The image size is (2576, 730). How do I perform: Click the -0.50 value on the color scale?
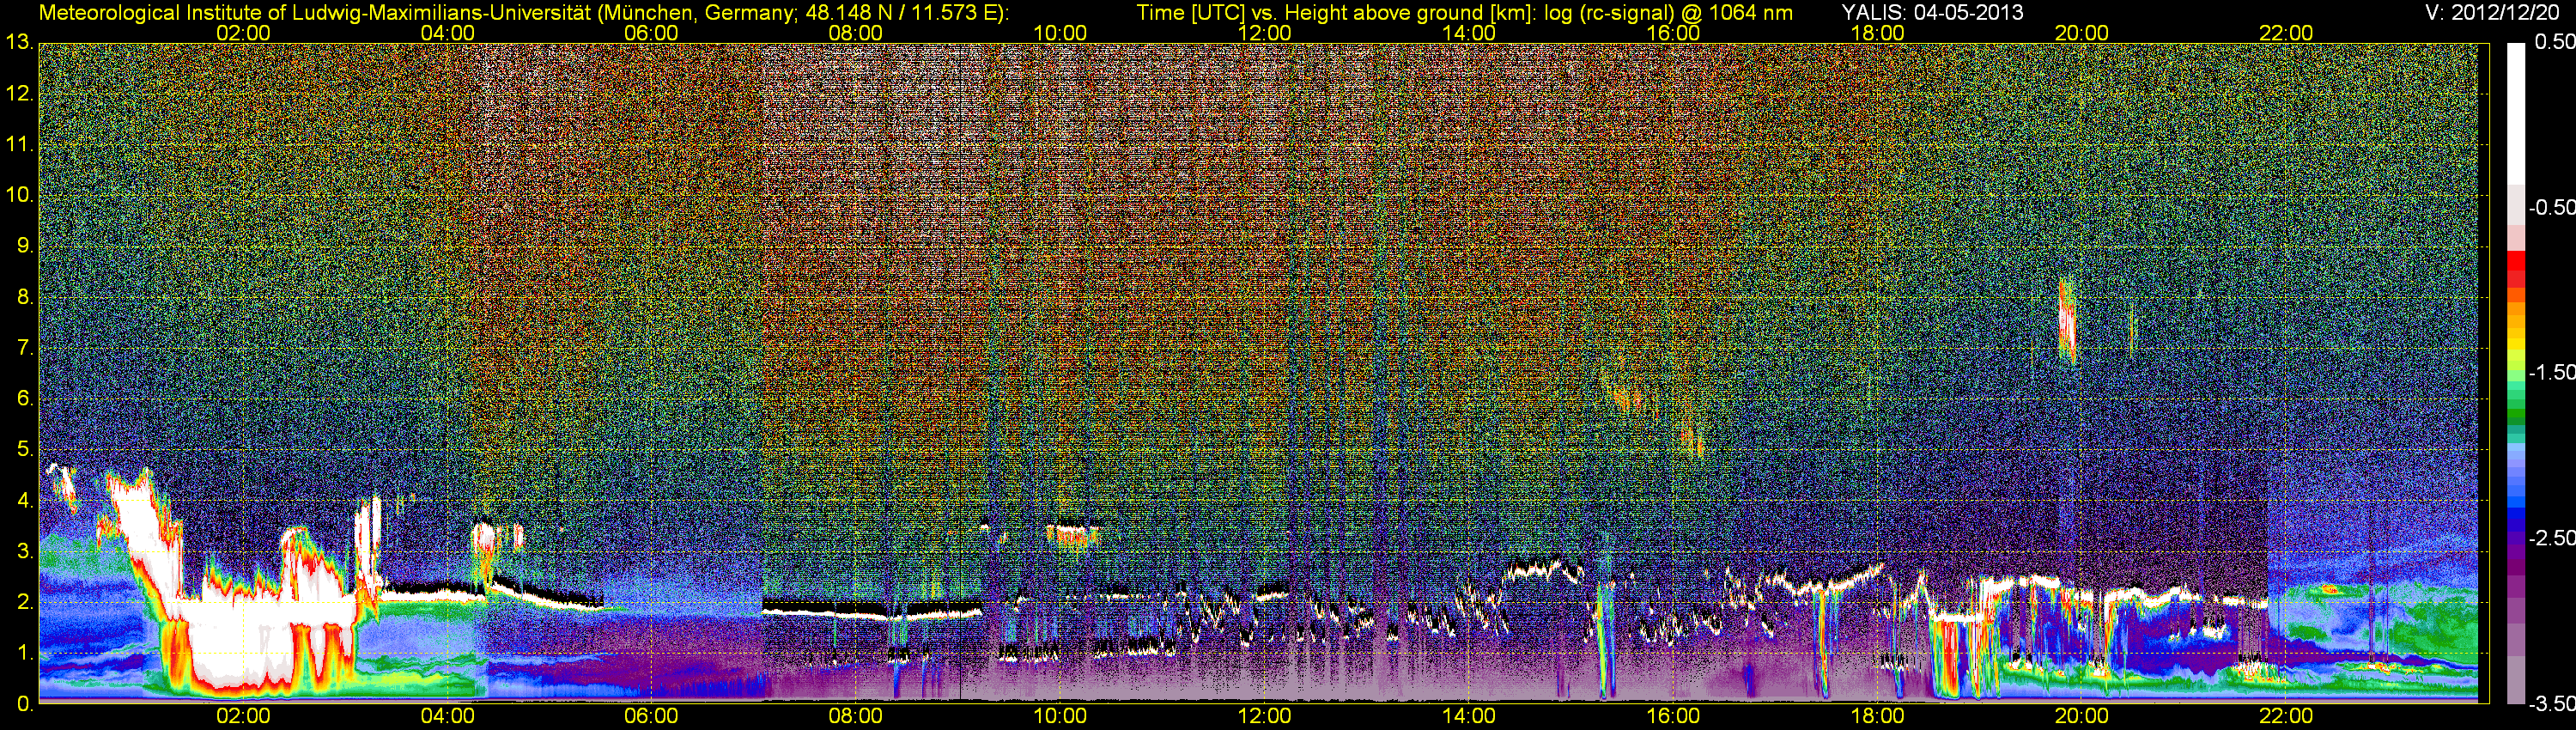point(2552,207)
